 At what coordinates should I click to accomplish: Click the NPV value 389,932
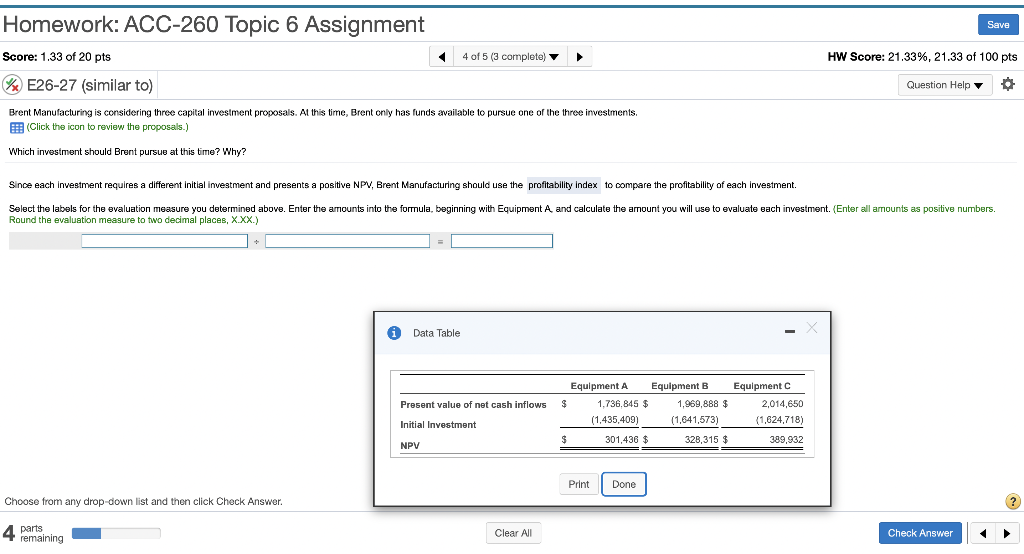tap(786, 440)
